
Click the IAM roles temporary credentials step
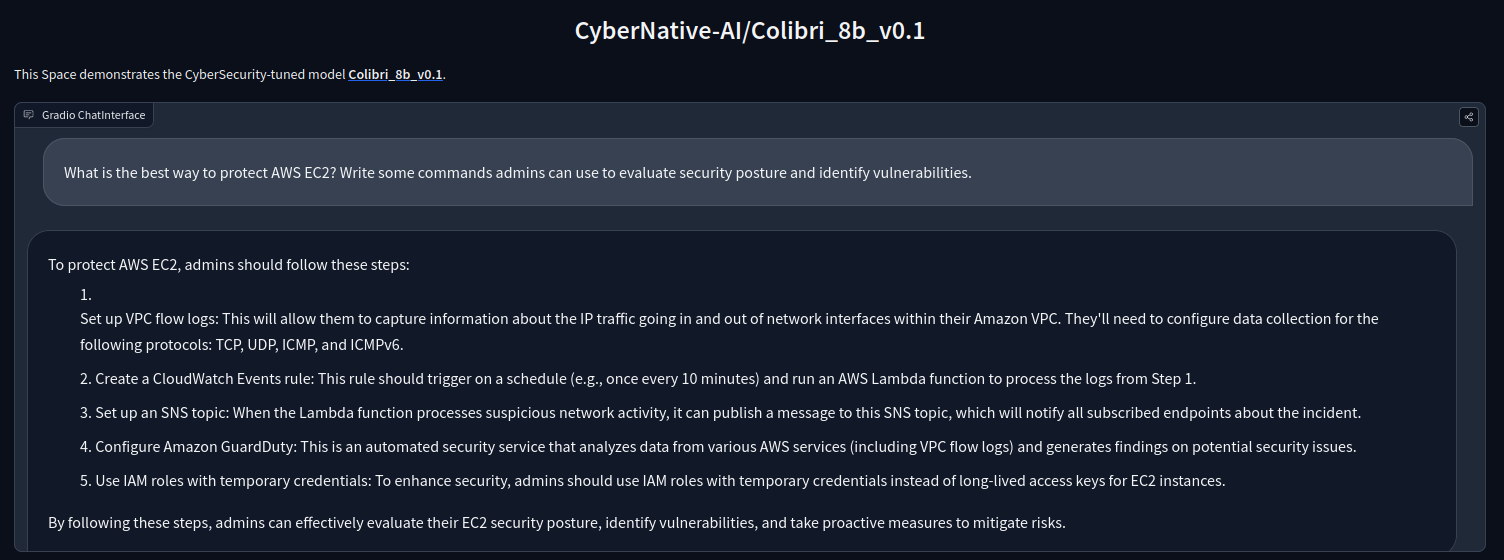point(659,481)
